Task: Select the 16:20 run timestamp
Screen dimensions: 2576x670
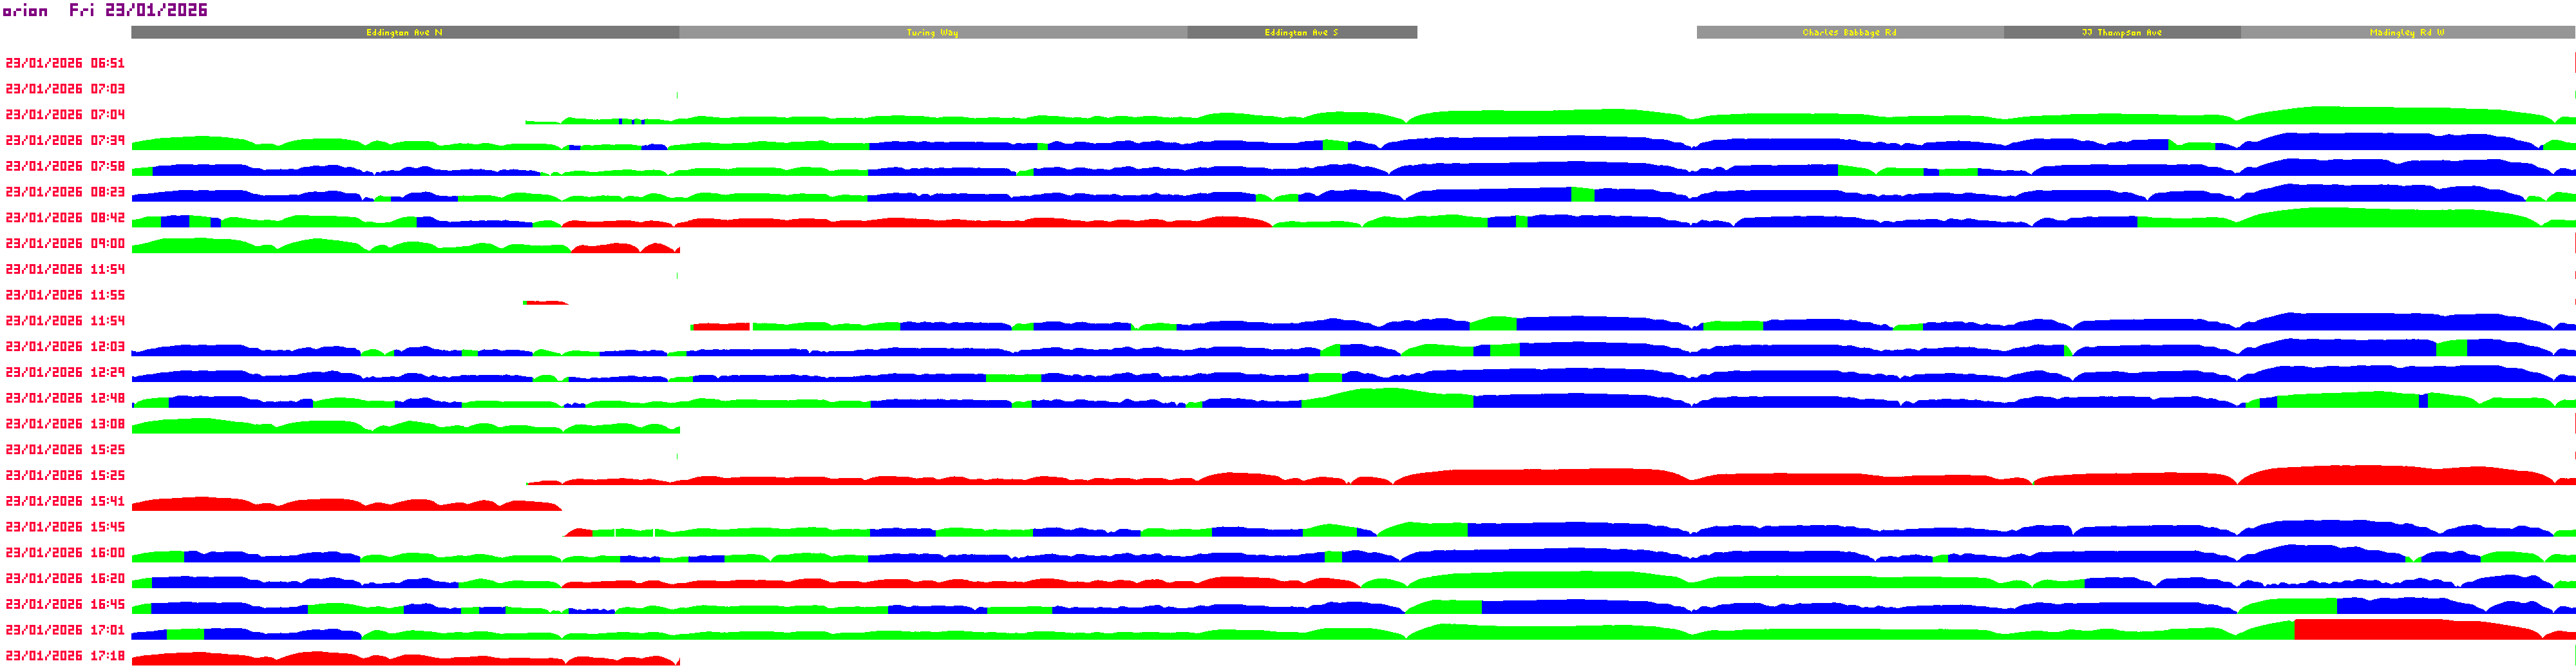Action: click(x=65, y=579)
